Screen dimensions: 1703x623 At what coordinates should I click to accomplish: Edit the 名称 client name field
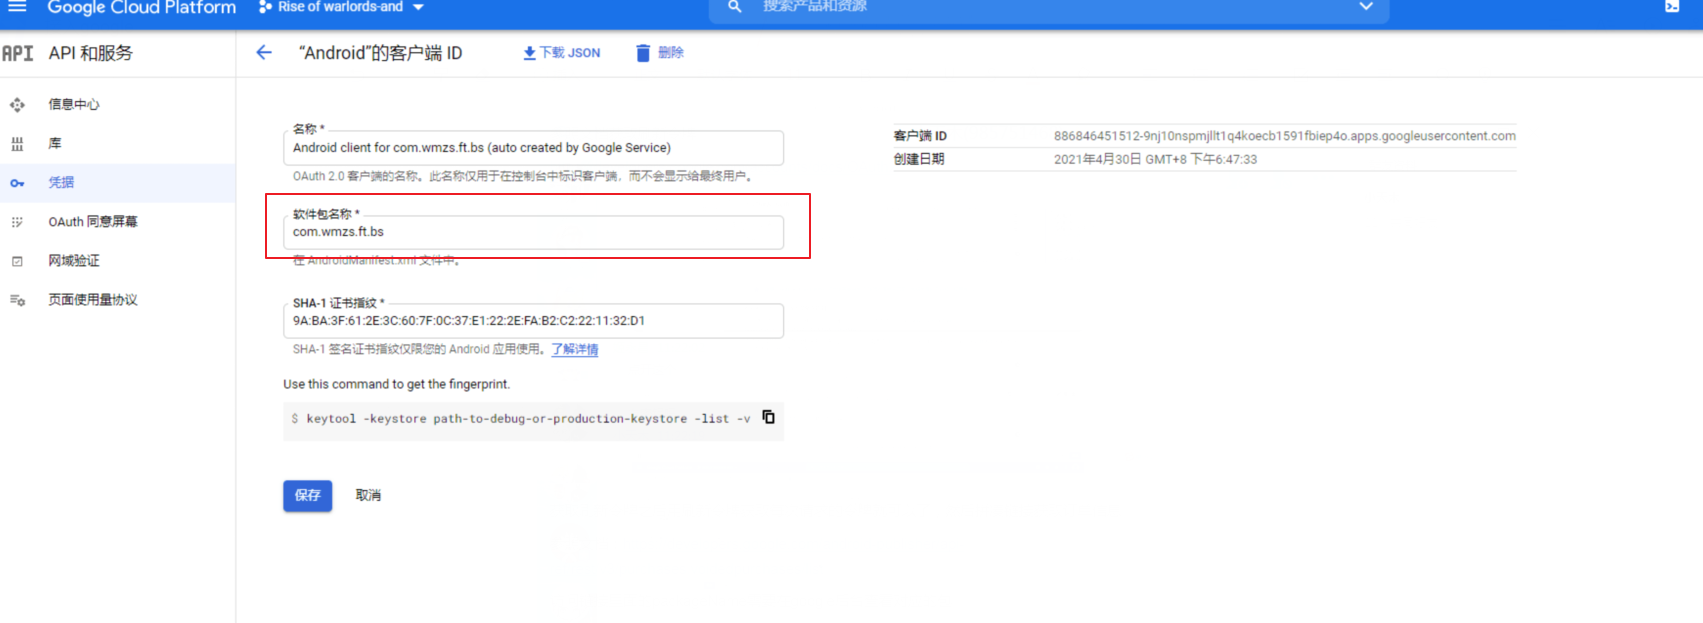click(533, 148)
